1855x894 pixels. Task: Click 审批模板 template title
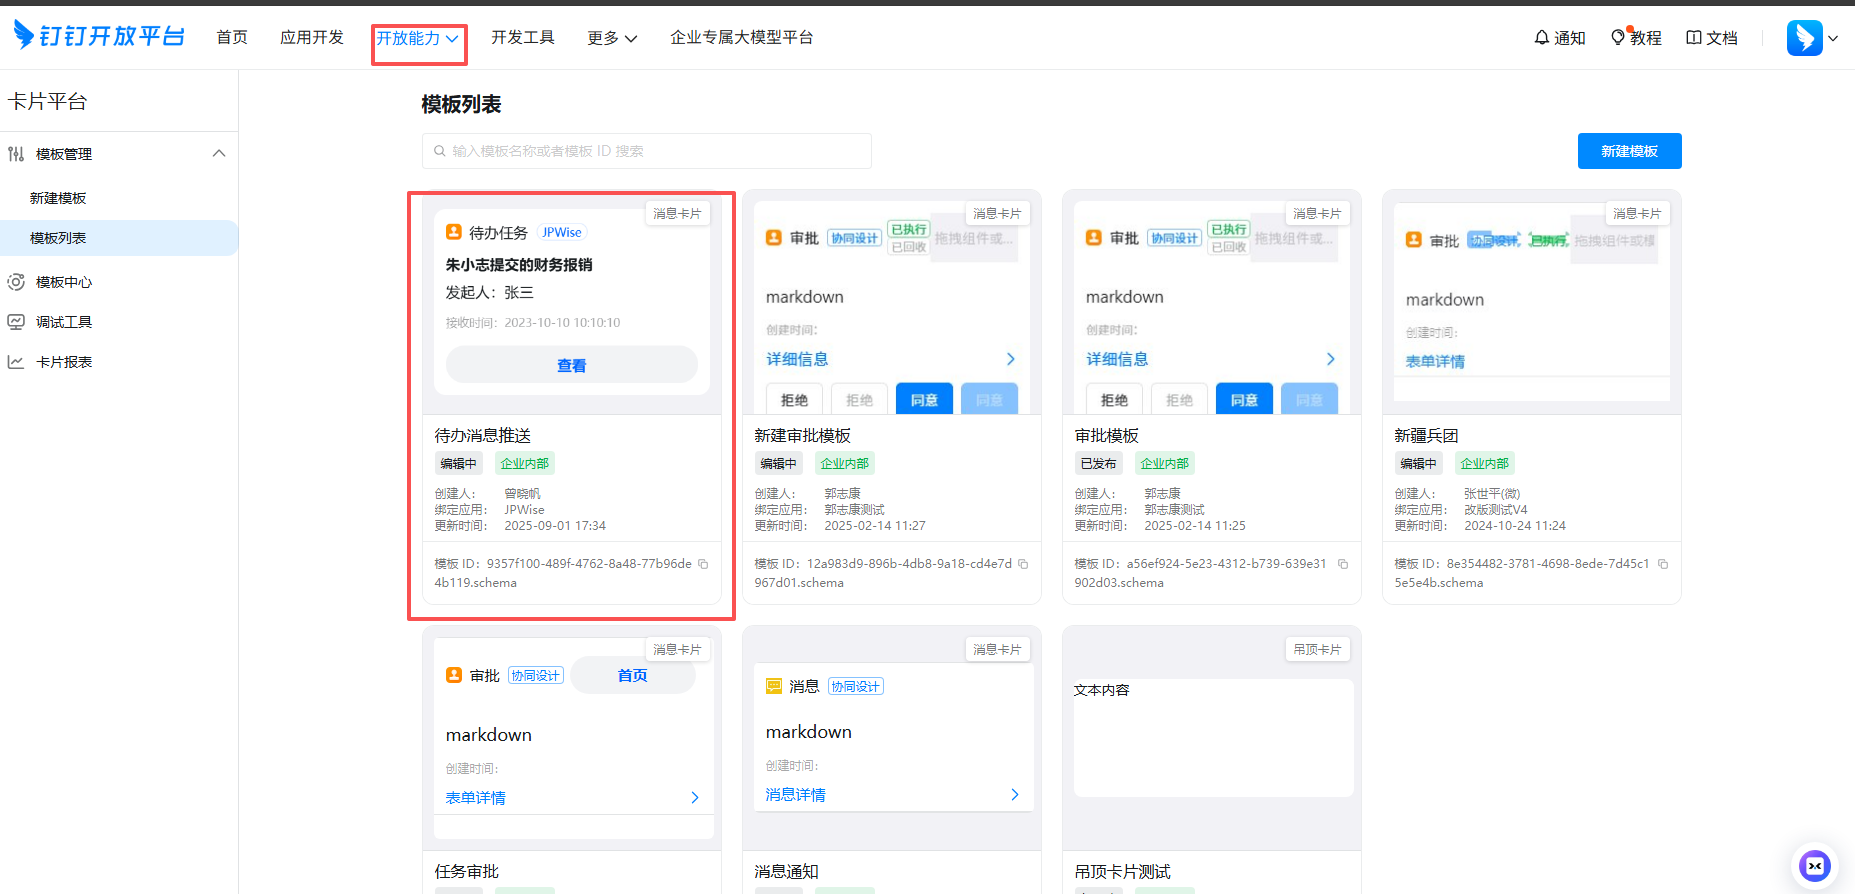click(x=1107, y=435)
